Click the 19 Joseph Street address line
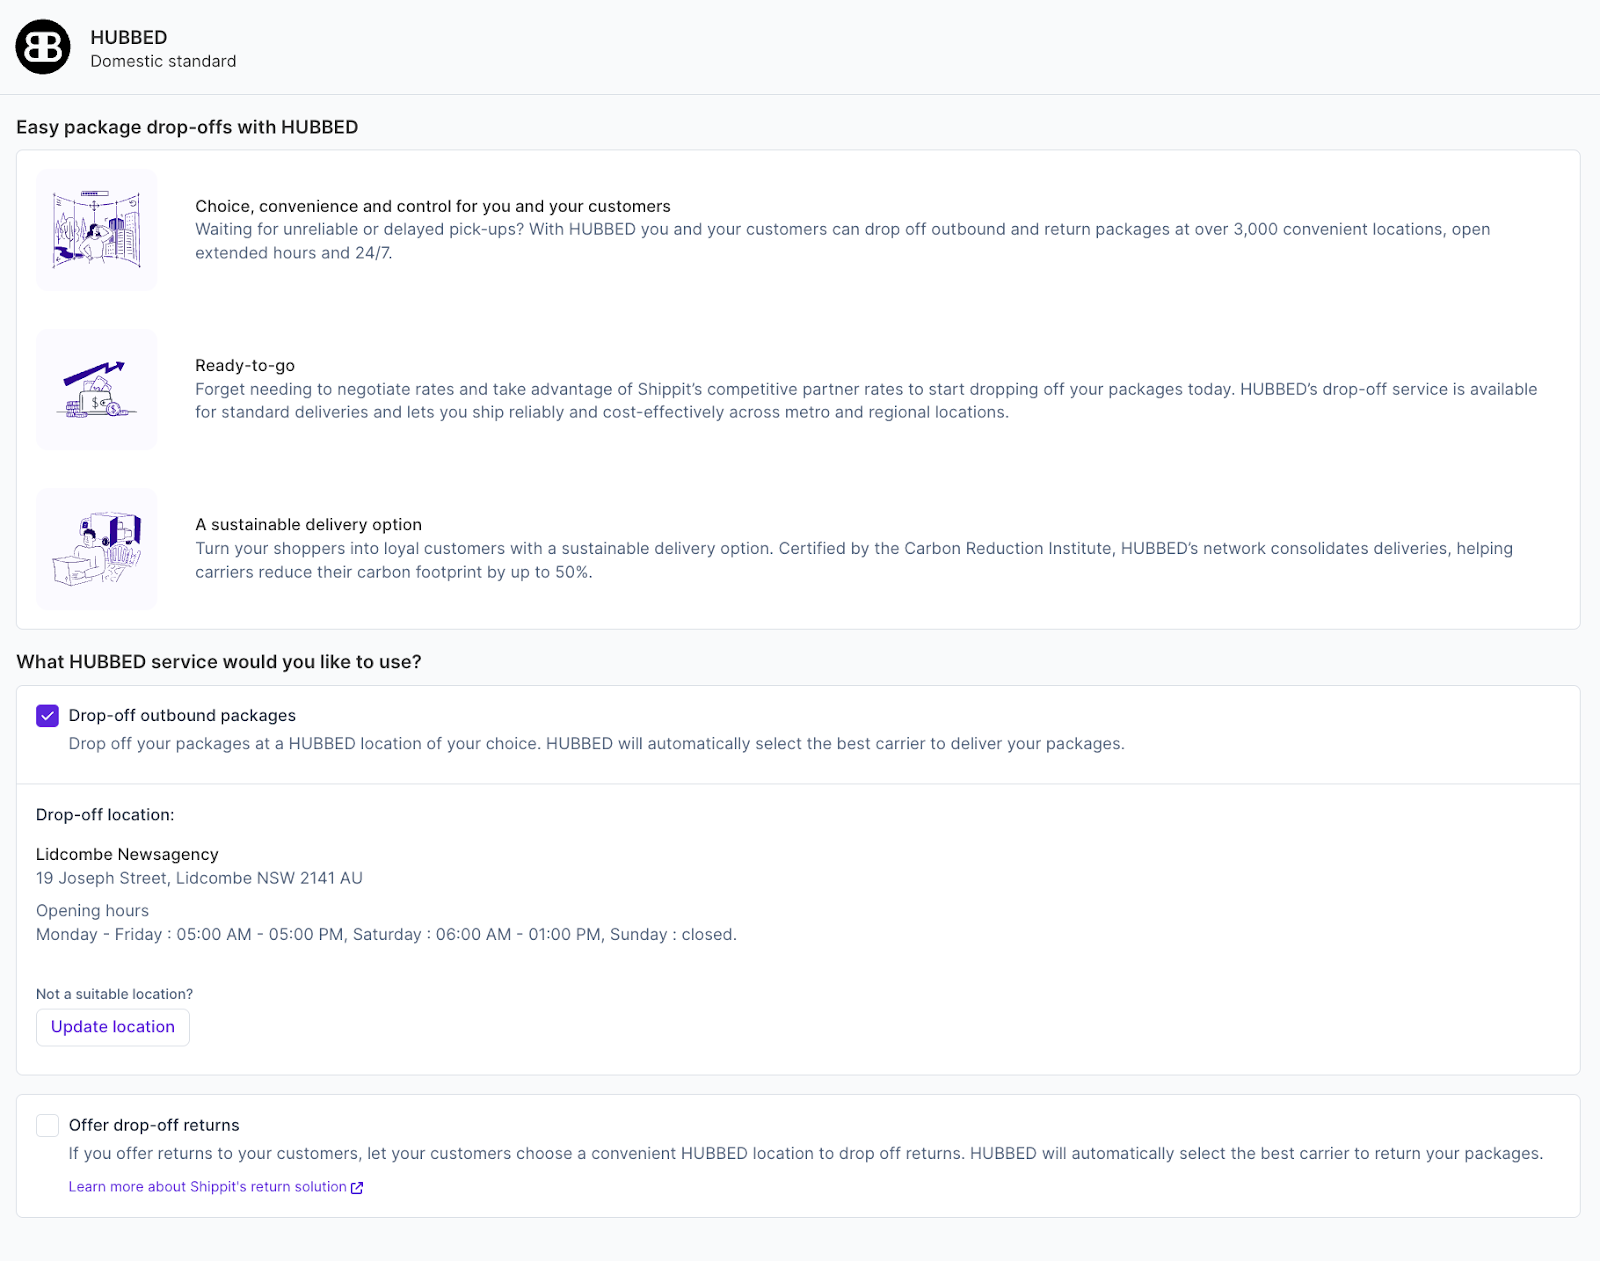Screen dimensions: 1600x1261 click(199, 879)
